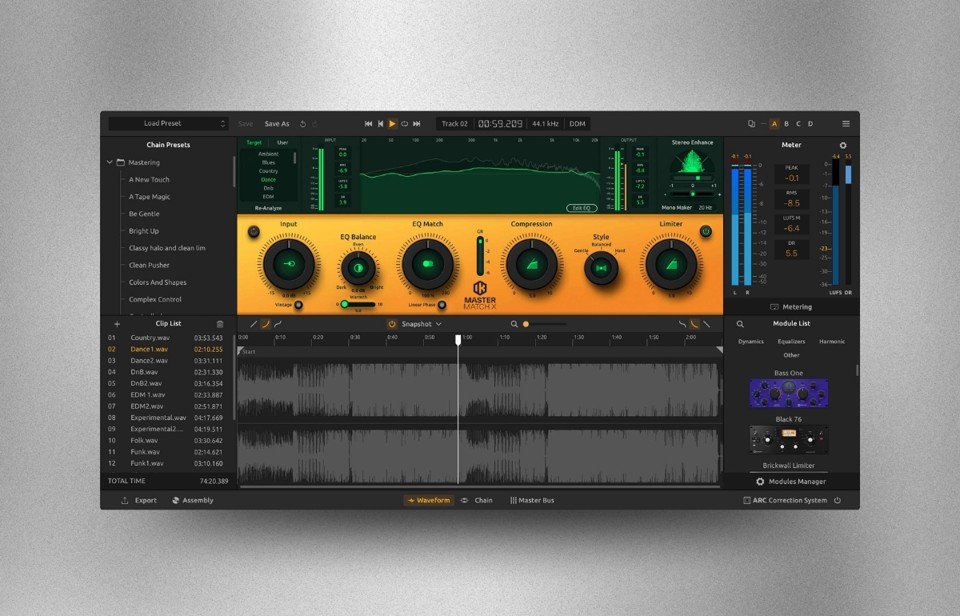Image resolution: width=960 pixels, height=616 pixels.
Task: Choose the highlighted curved fade-in icon
Action: pyautogui.click(x=266, y=324)
